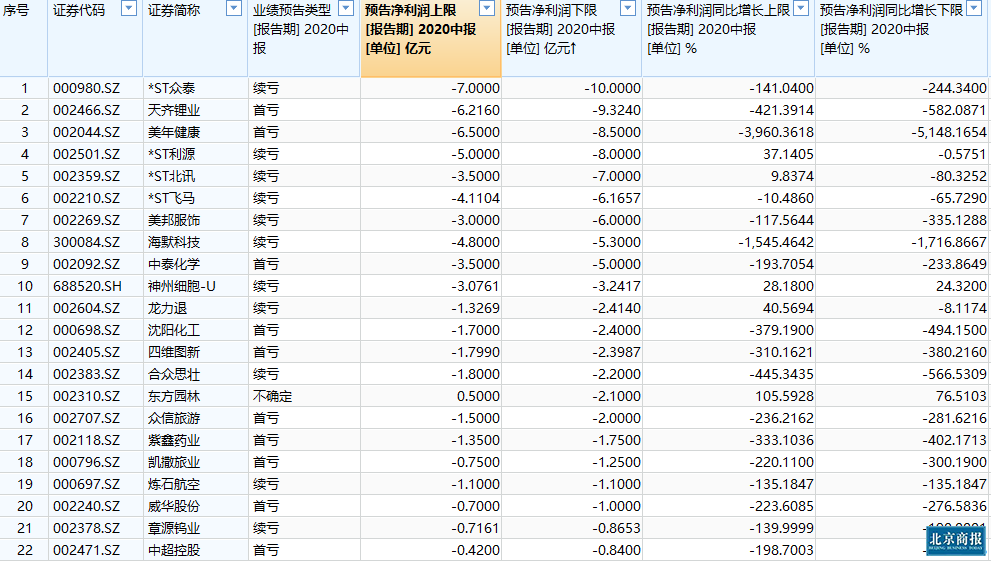Click upper profit value -7.0000
Screen dimensions: 991x561
475,88
